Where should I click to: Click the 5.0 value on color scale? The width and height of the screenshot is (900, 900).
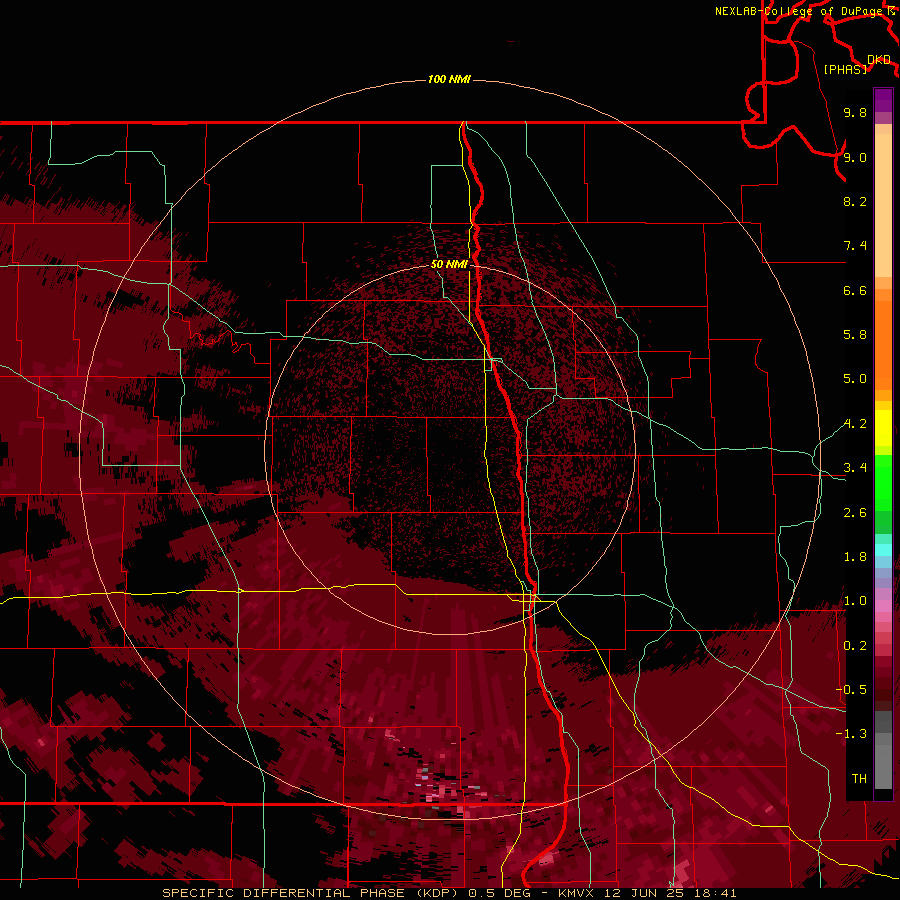coord(855,379)
